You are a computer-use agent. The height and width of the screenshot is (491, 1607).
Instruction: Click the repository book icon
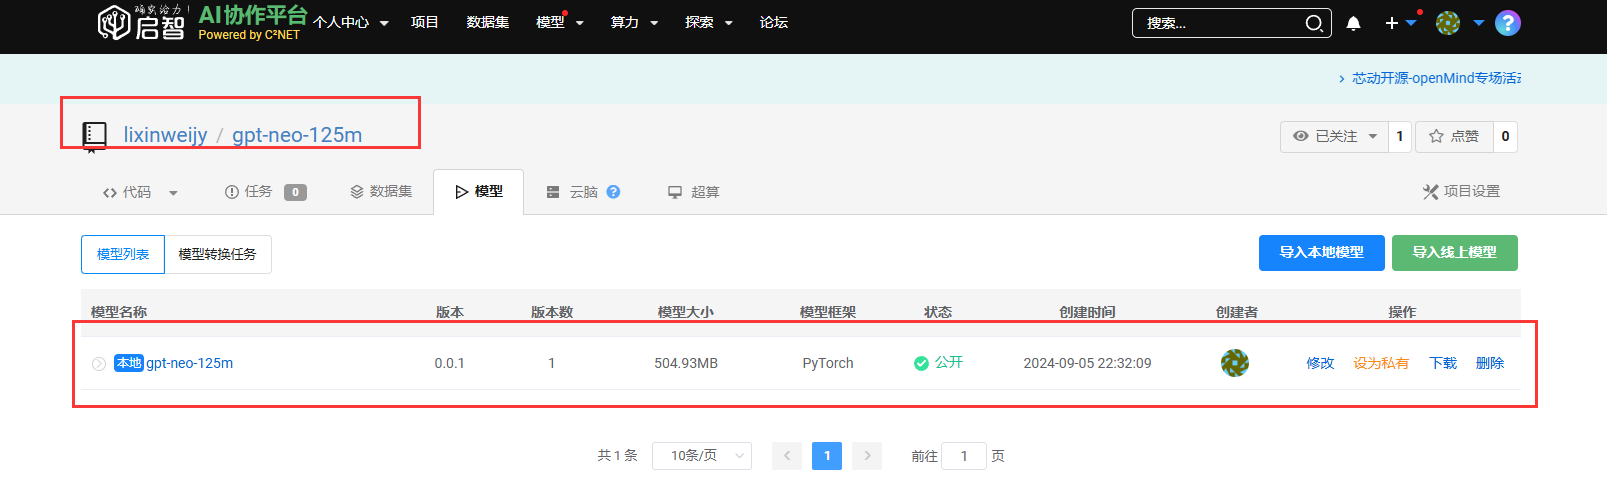click(x=94, y=135)
